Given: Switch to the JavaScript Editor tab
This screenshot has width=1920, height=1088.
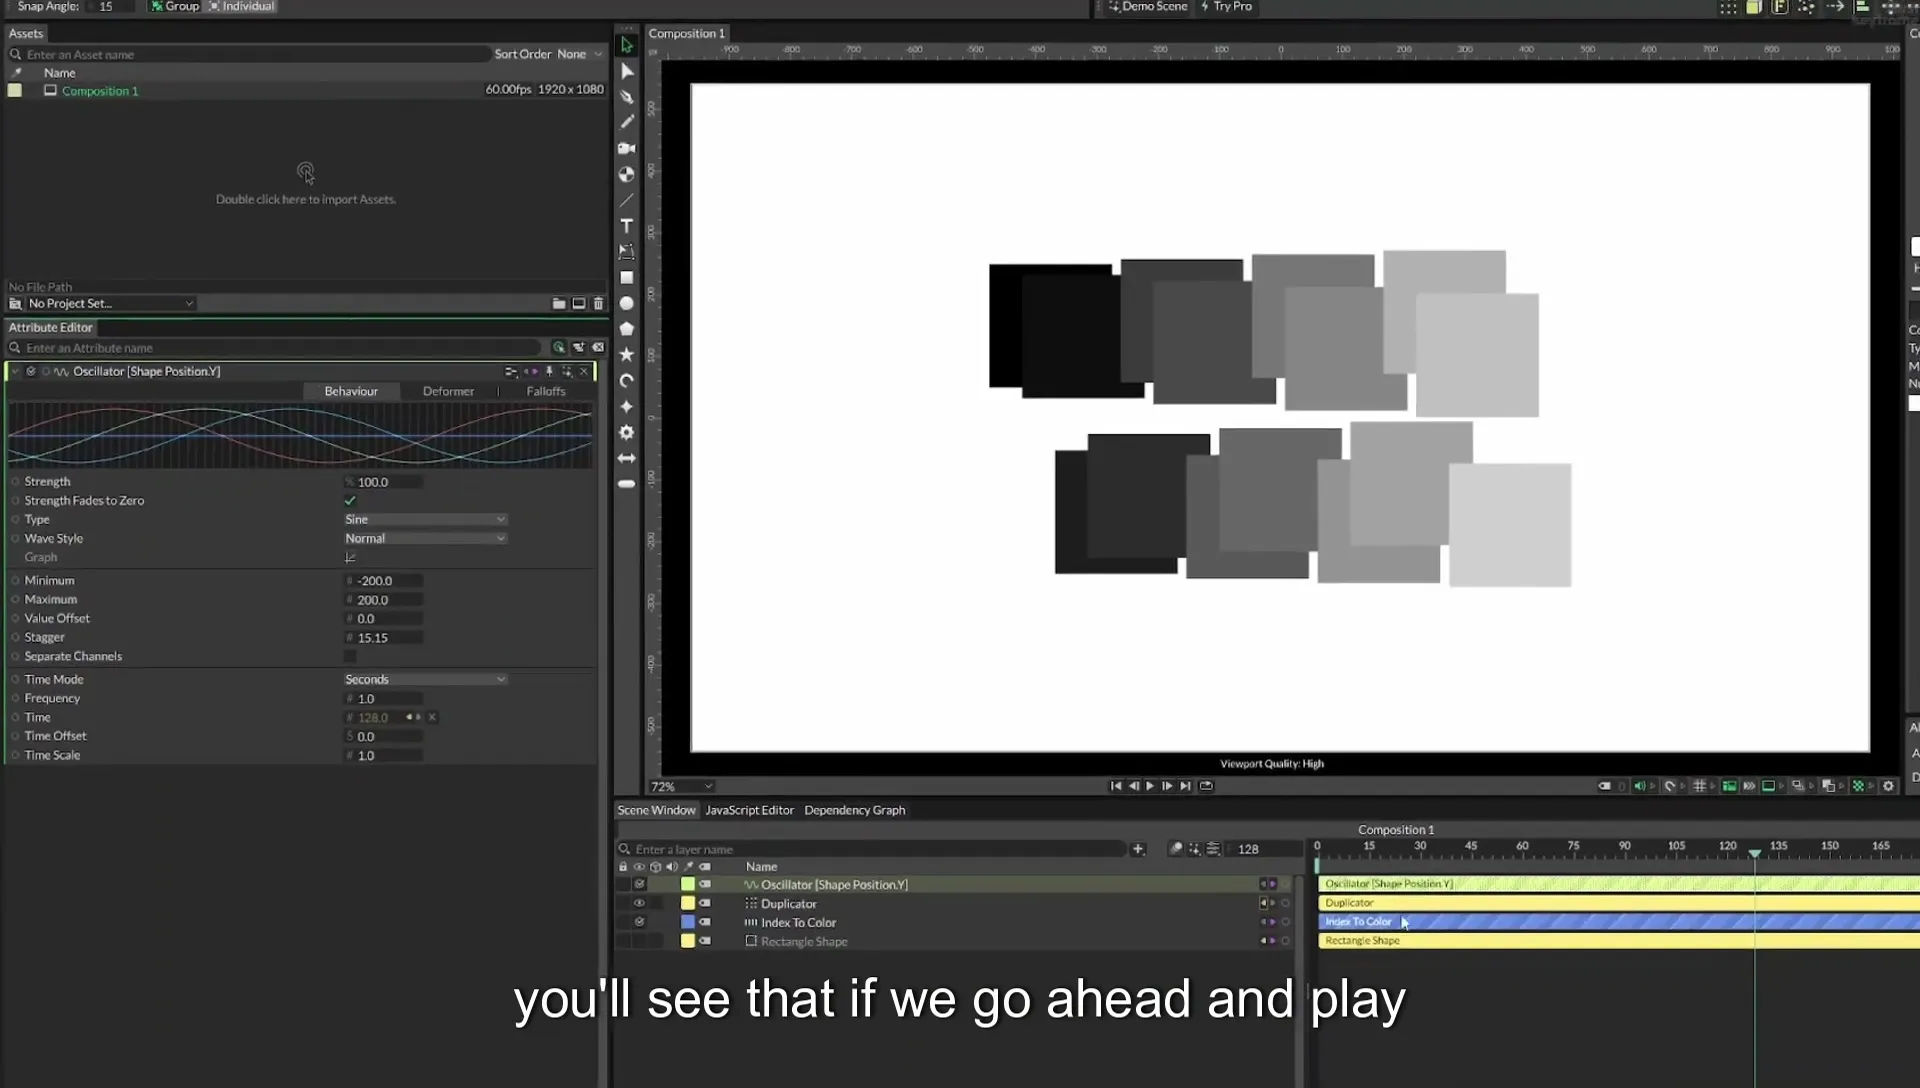Looking at the screenshot, I should click(x=749, y=811).
